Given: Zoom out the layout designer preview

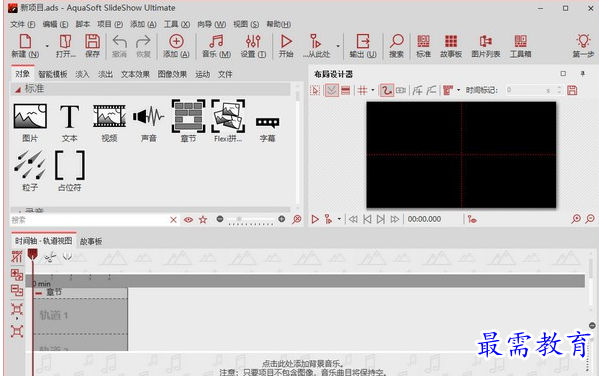Looking at the screenshot, I should [x=590, y=219].
